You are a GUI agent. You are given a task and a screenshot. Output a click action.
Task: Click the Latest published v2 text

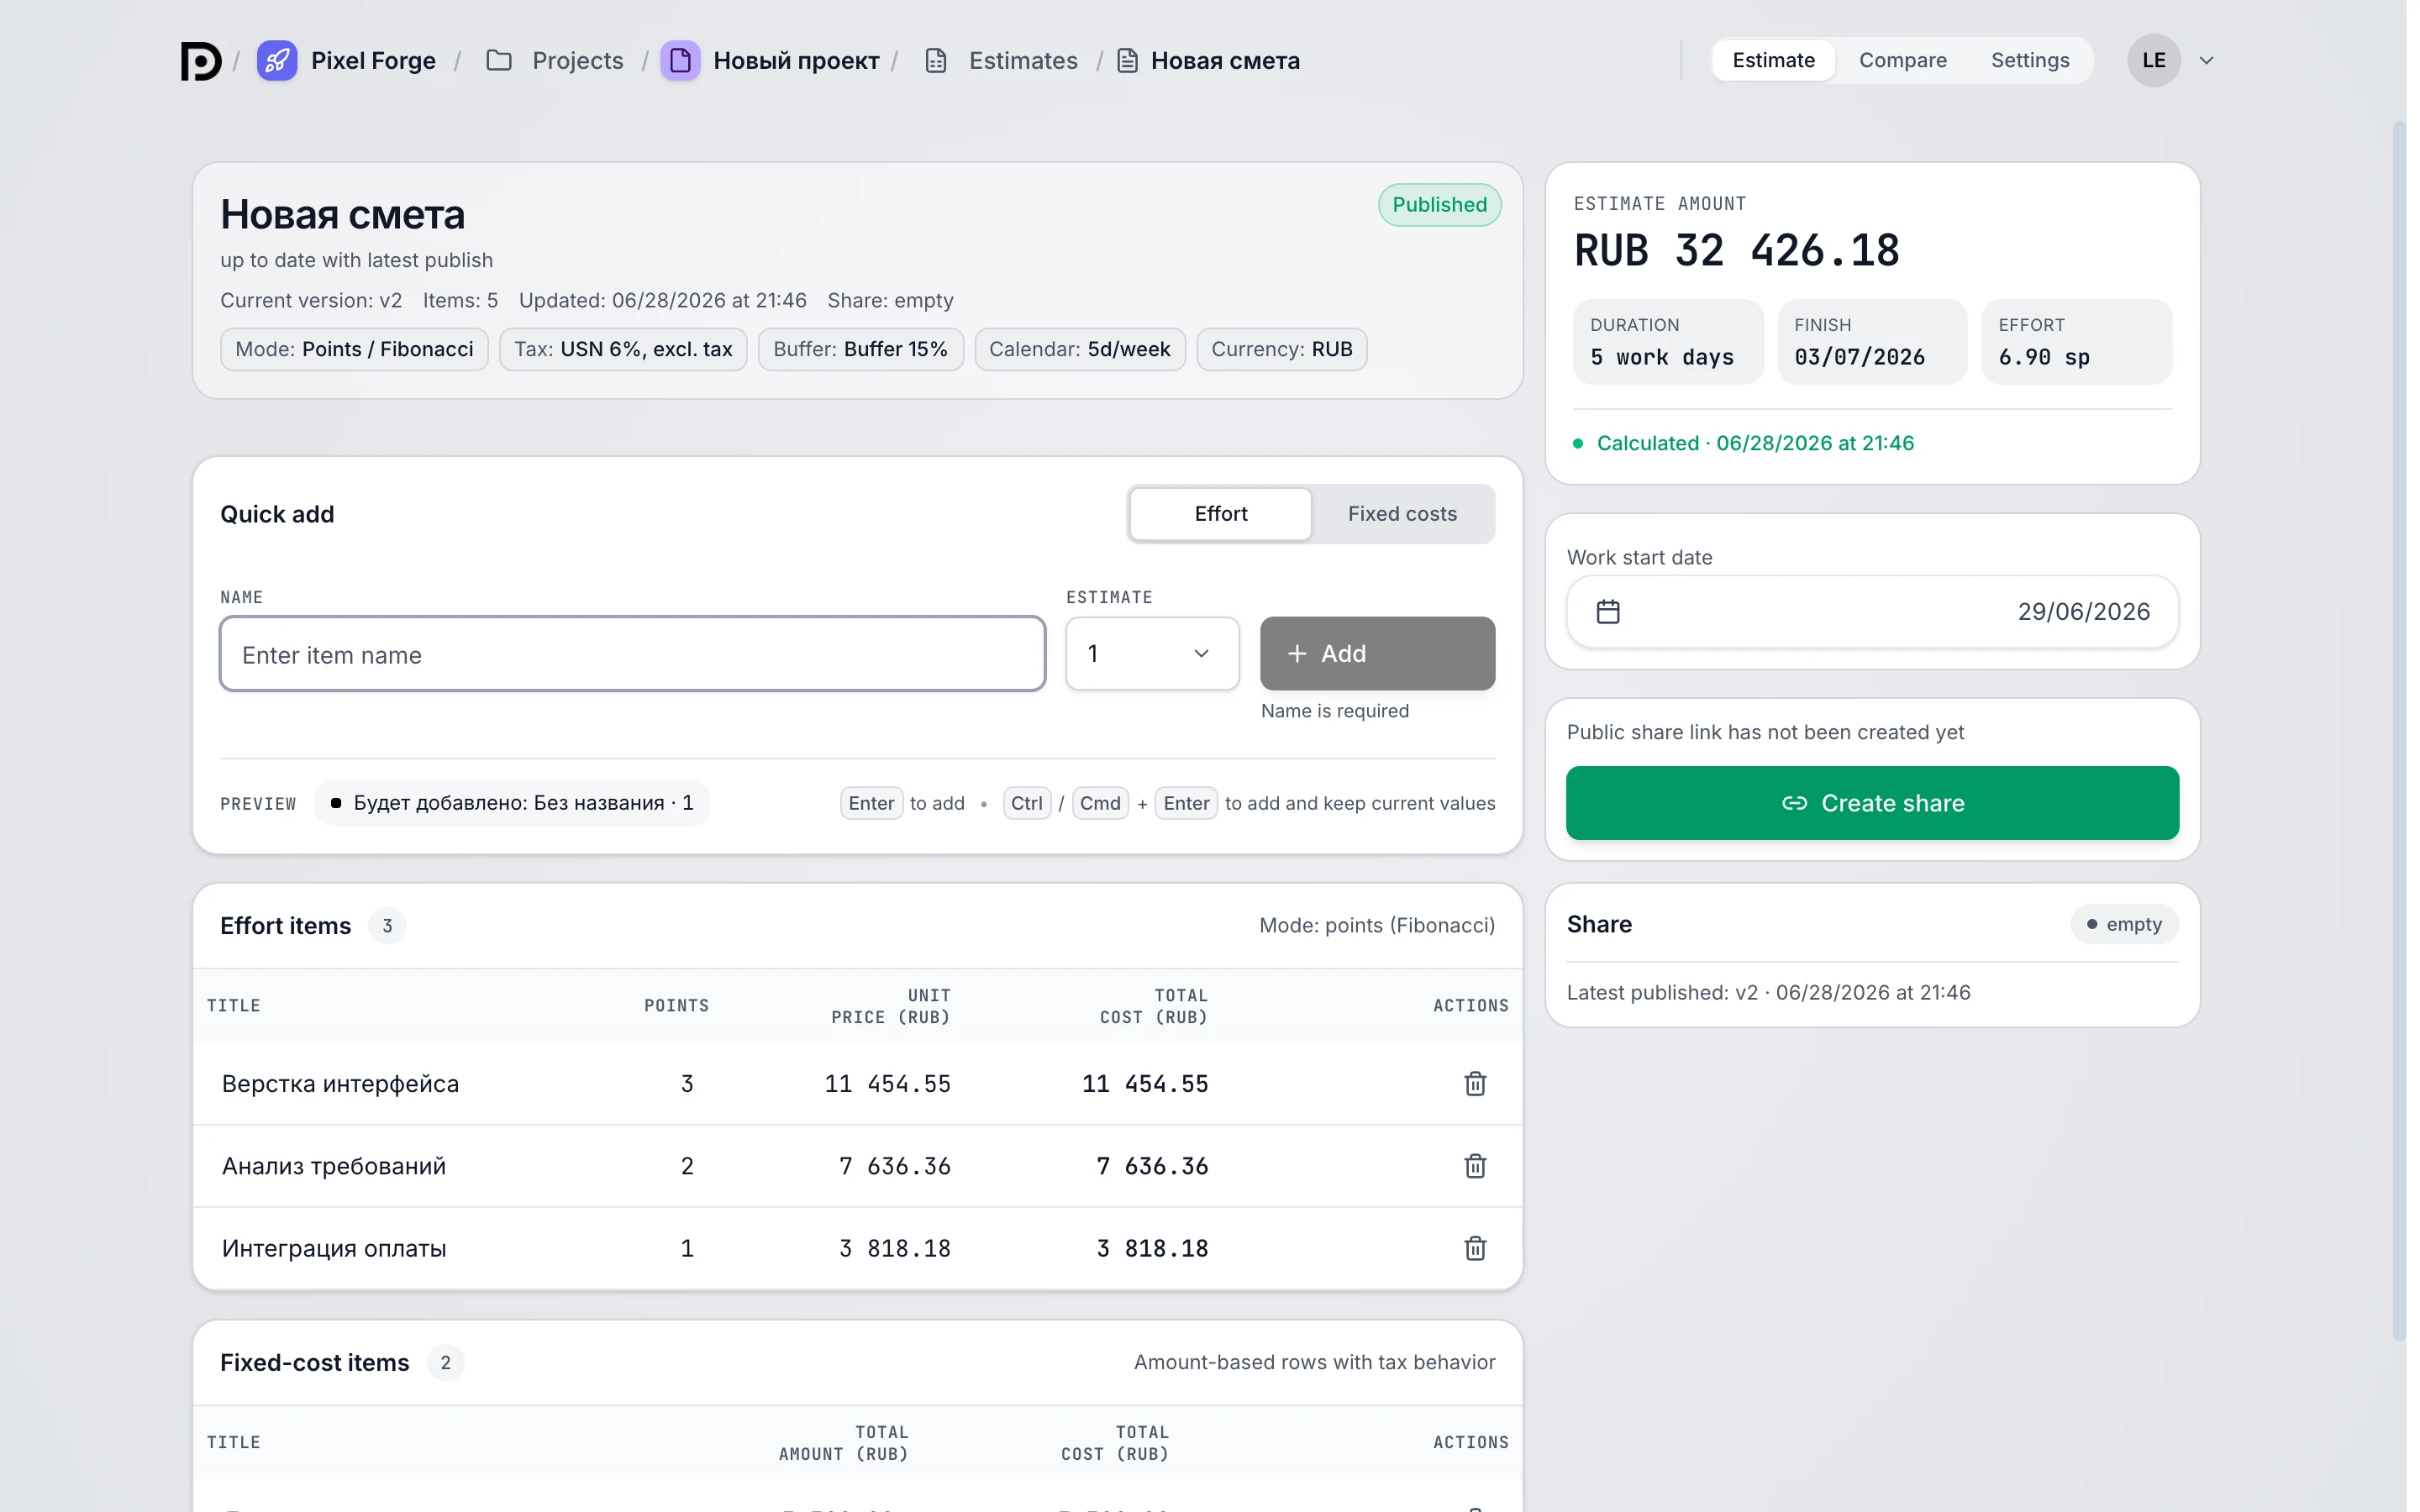tap(1768, 993)
